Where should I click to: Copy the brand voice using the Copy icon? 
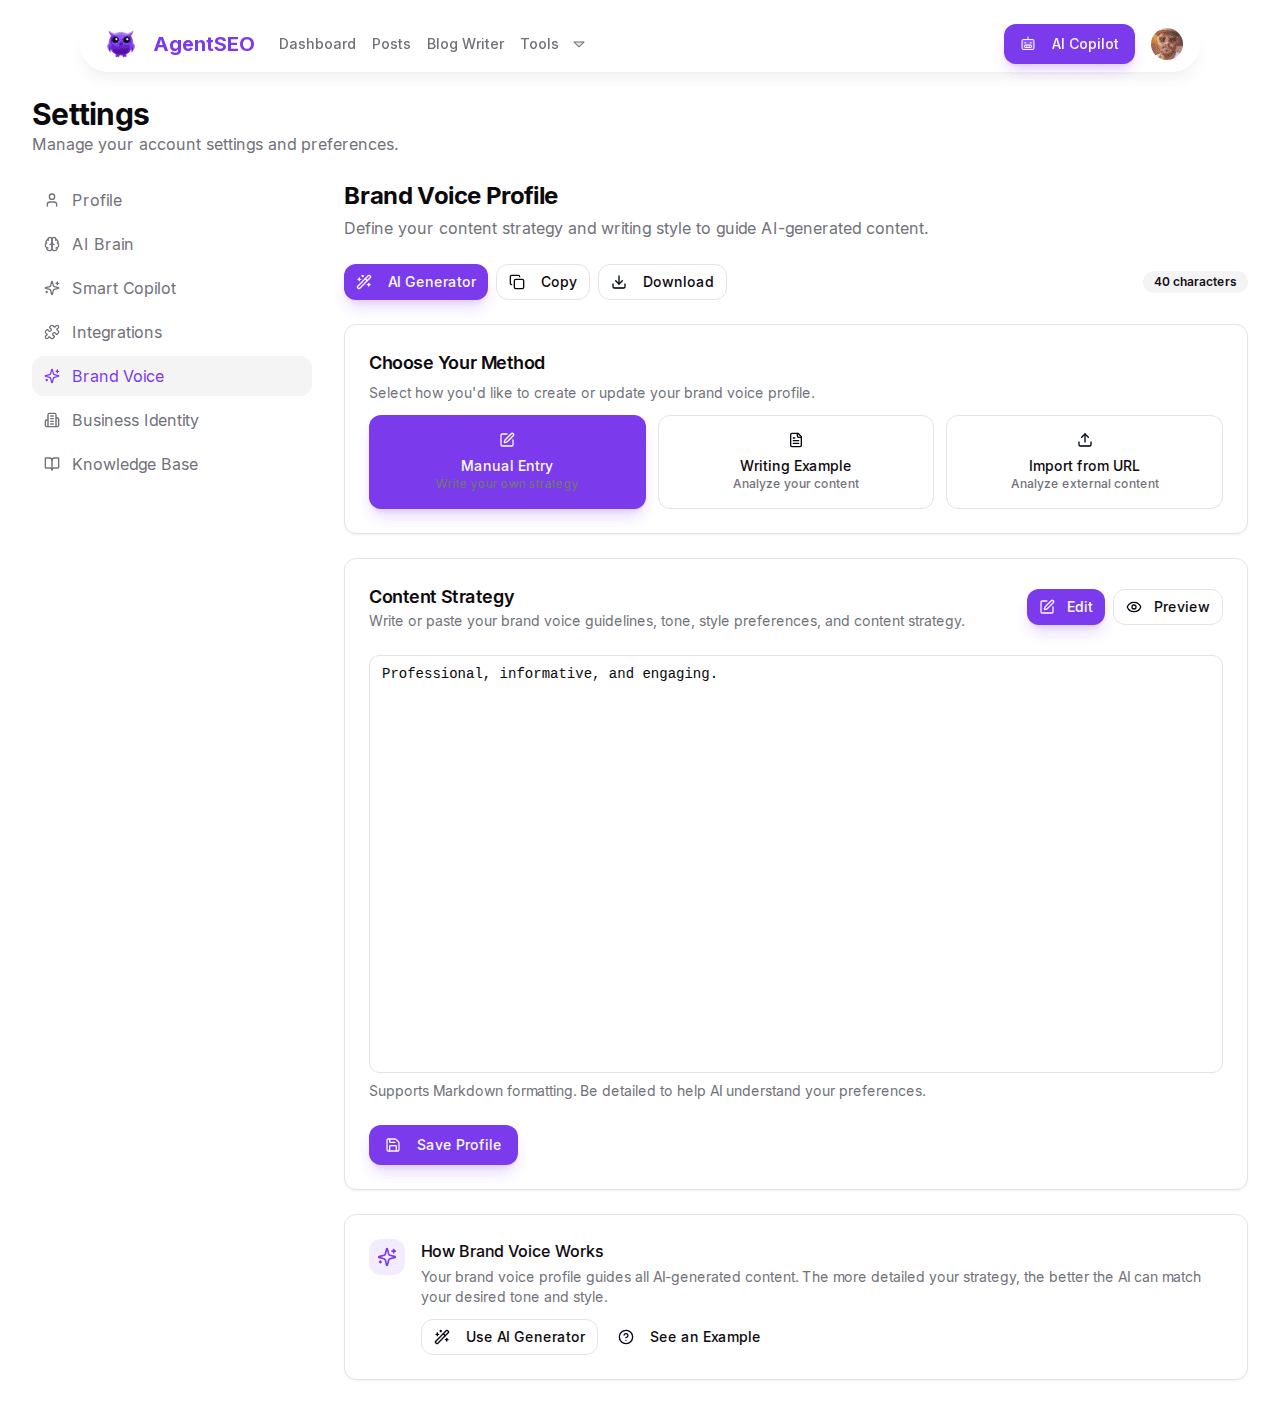(517, 282)
